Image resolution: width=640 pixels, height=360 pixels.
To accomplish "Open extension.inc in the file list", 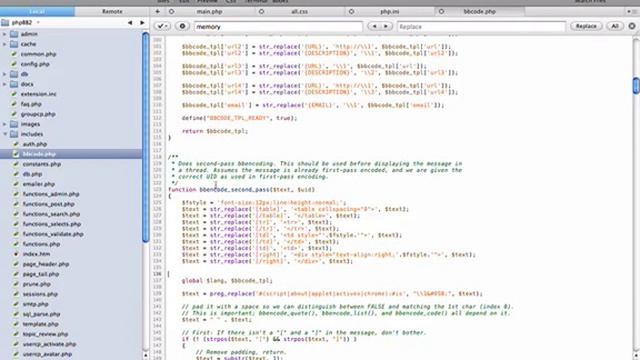I will 38,94.
